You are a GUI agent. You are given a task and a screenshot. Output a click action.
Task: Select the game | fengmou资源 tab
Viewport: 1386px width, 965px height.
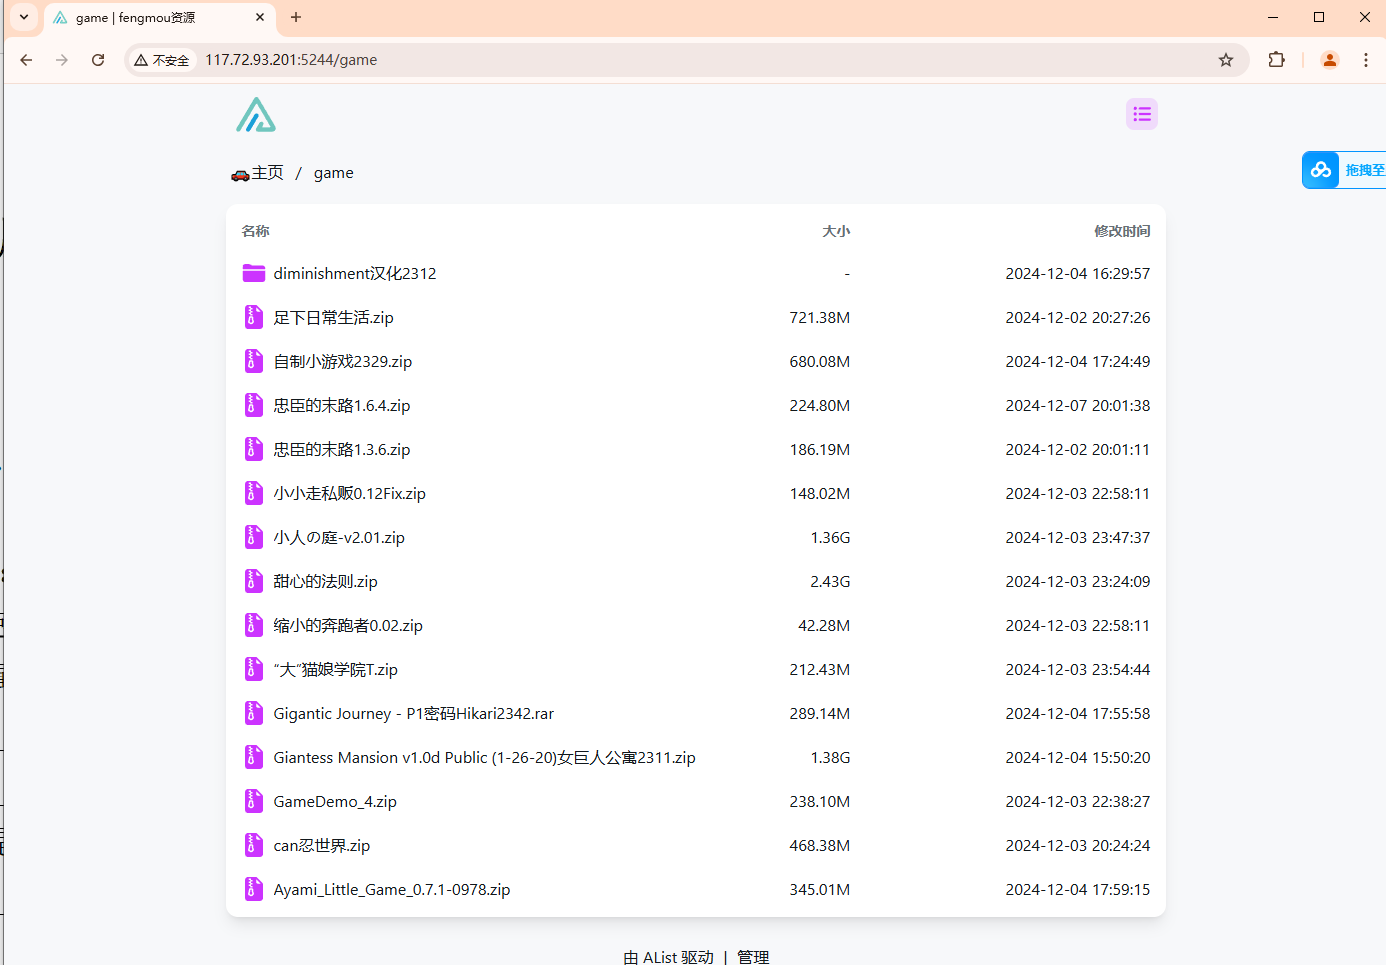pyautogui.click(x=158, y=18)
